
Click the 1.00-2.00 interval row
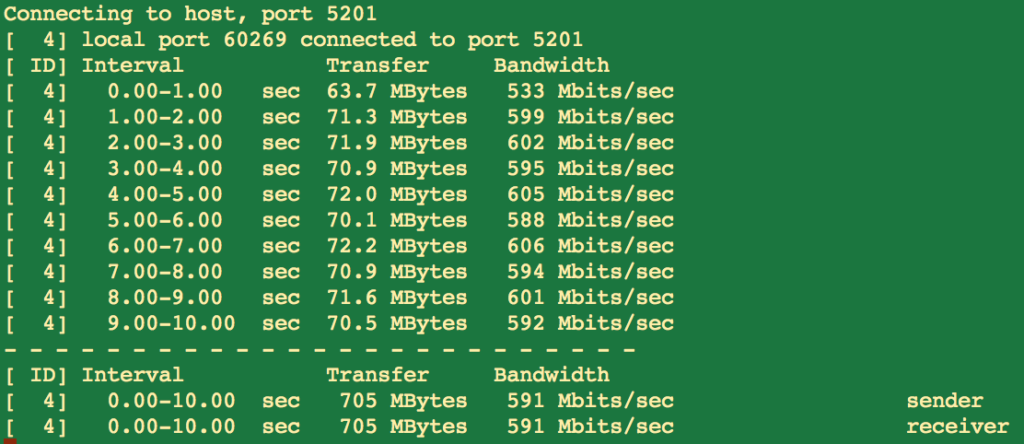point(339,118)
